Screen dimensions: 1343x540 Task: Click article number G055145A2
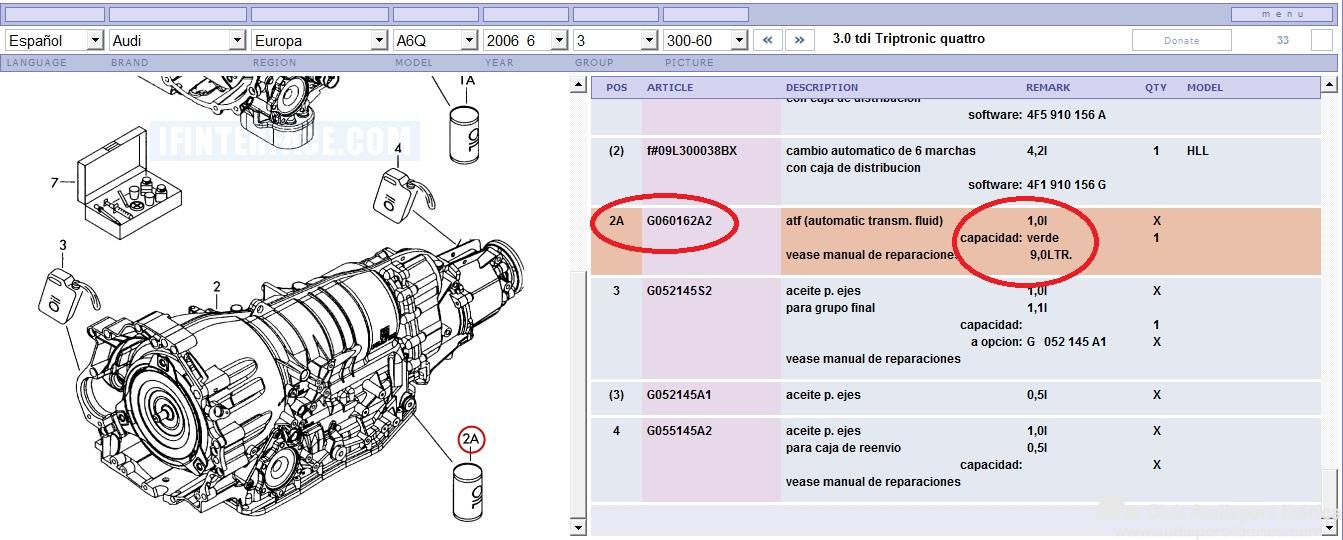pyautogui.click(x=679, y=430)
